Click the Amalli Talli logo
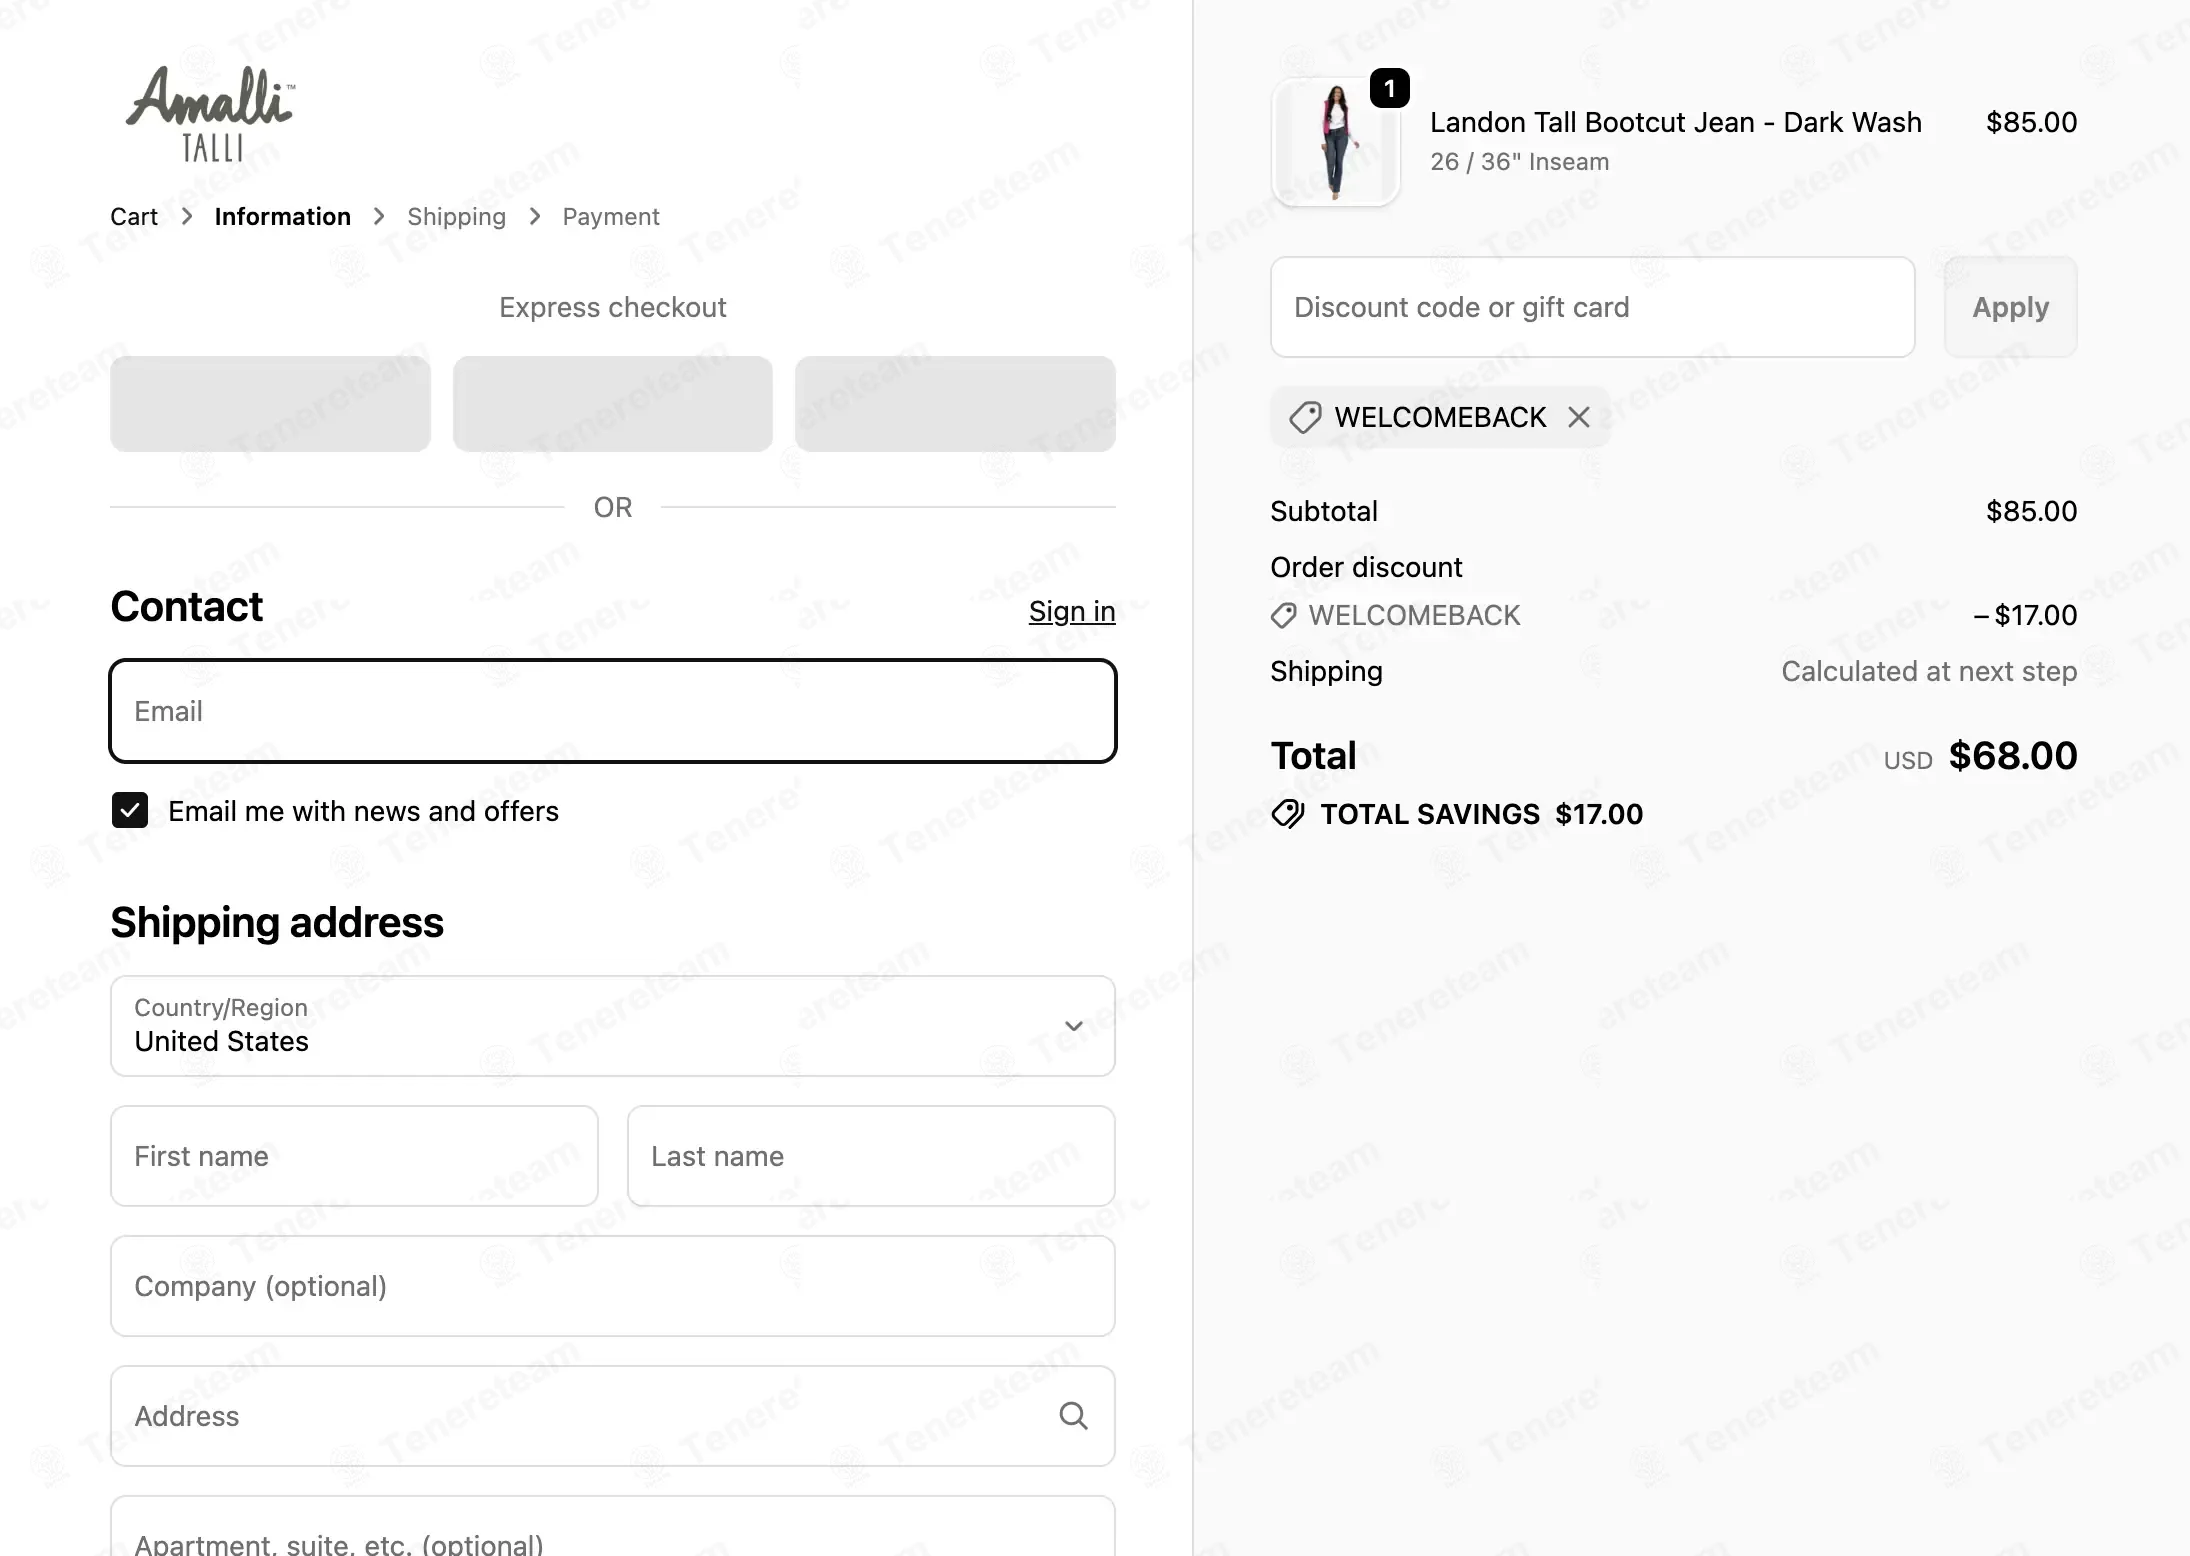Screen dimensions: 2190x1556 (211, 113)
